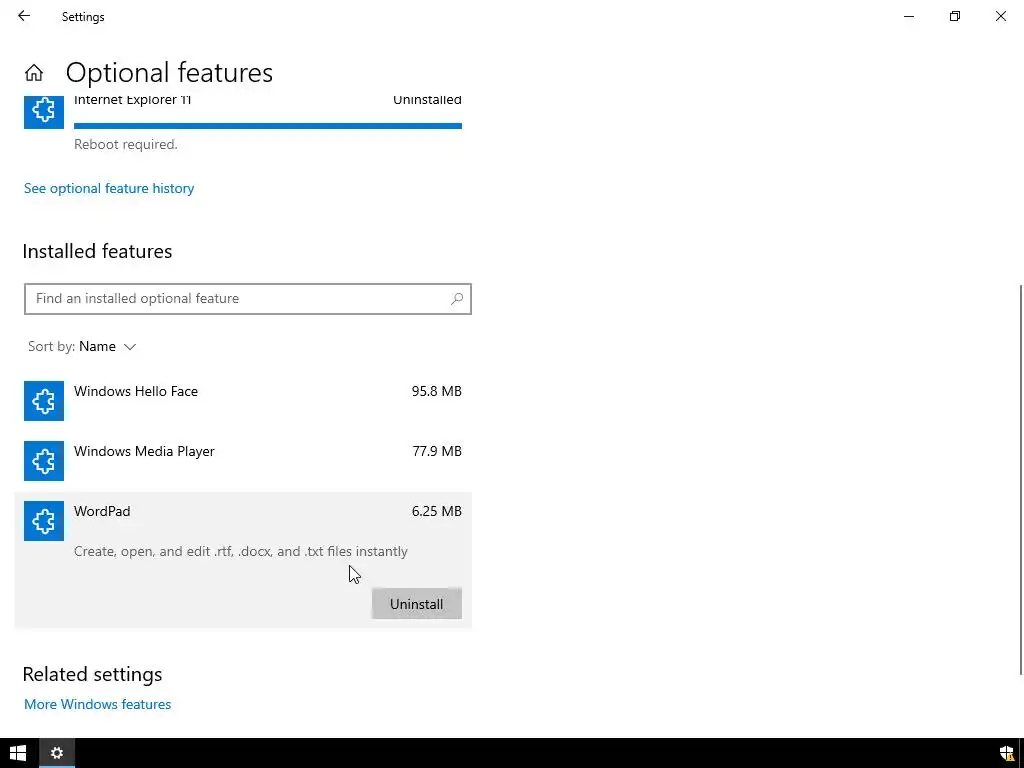Open More Windows features link
The image size is (1024, 768).
point(97,704)
